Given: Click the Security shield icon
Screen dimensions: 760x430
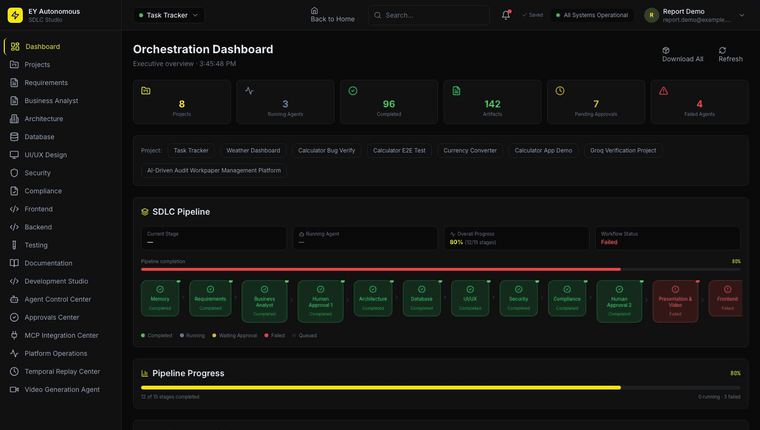Looking at the screenshot, I should click(x=15, y=173).
